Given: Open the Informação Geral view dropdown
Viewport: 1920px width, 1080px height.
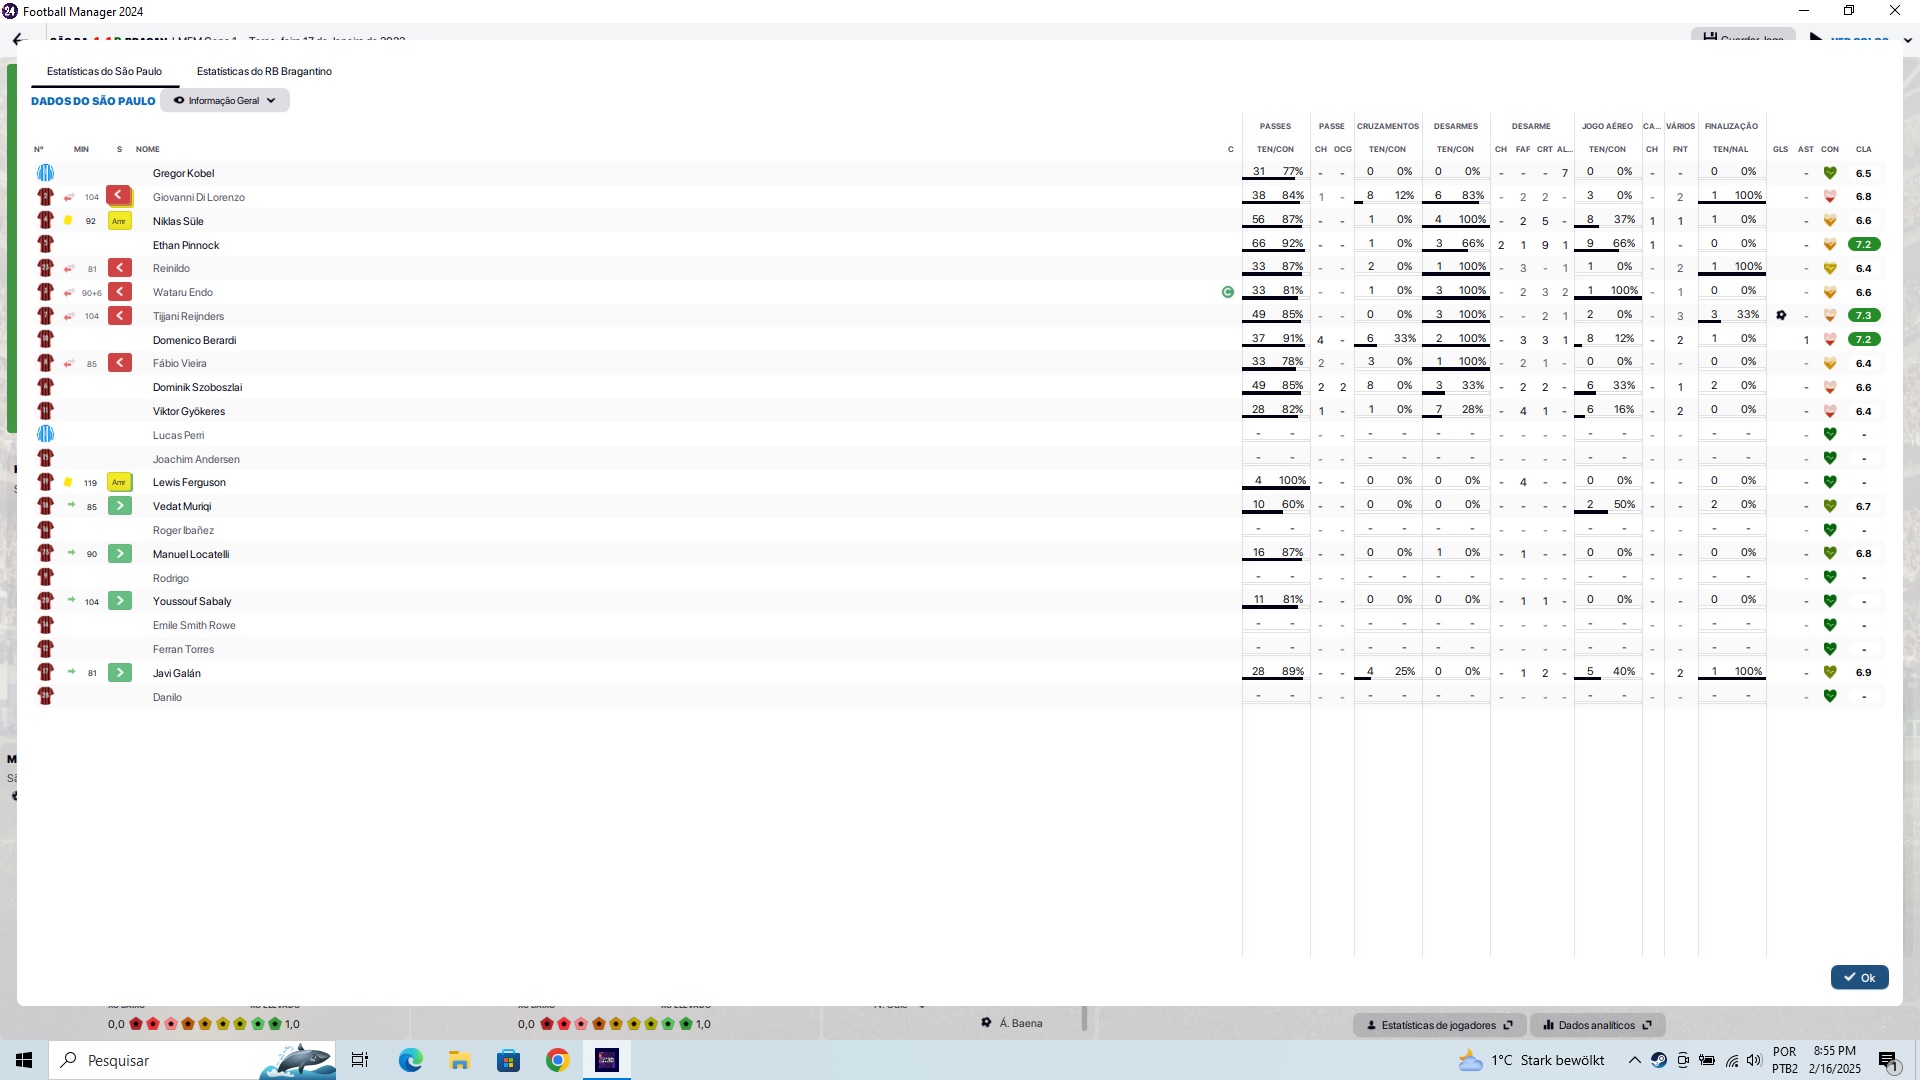Looking at the screenshot, I should (x=225, y=100).
